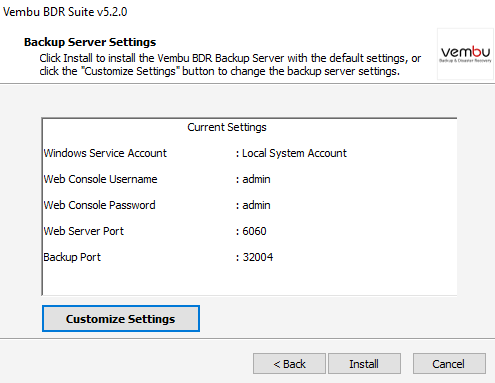This screenshot has width=495, height=383.
Task: Cancel the Vembu BDR setup
Action: tap(449, 364)
